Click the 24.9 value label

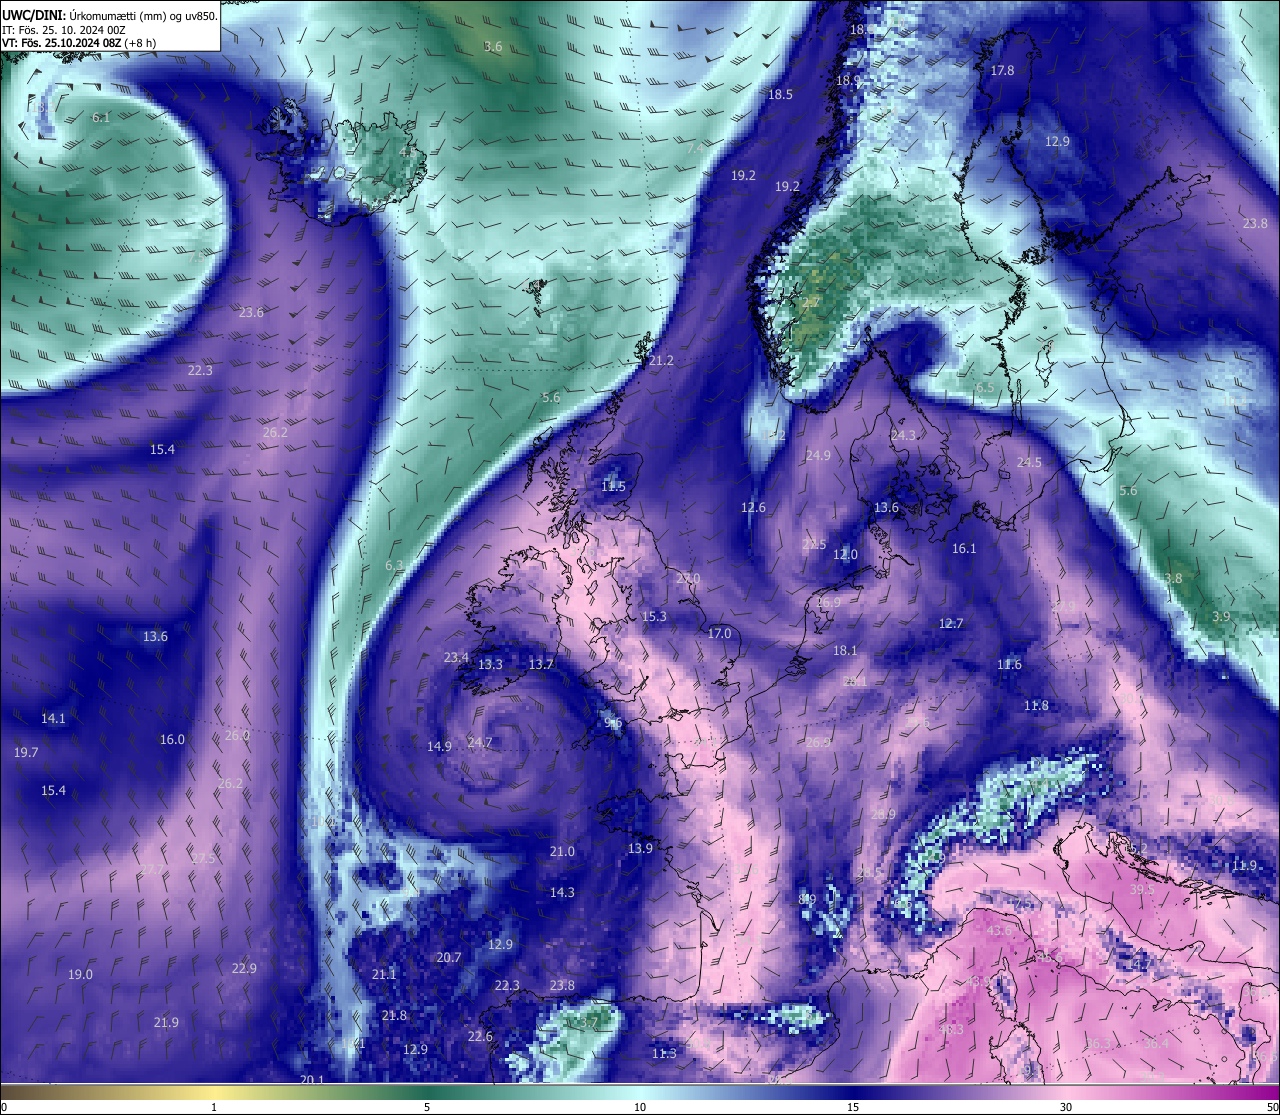818,456
